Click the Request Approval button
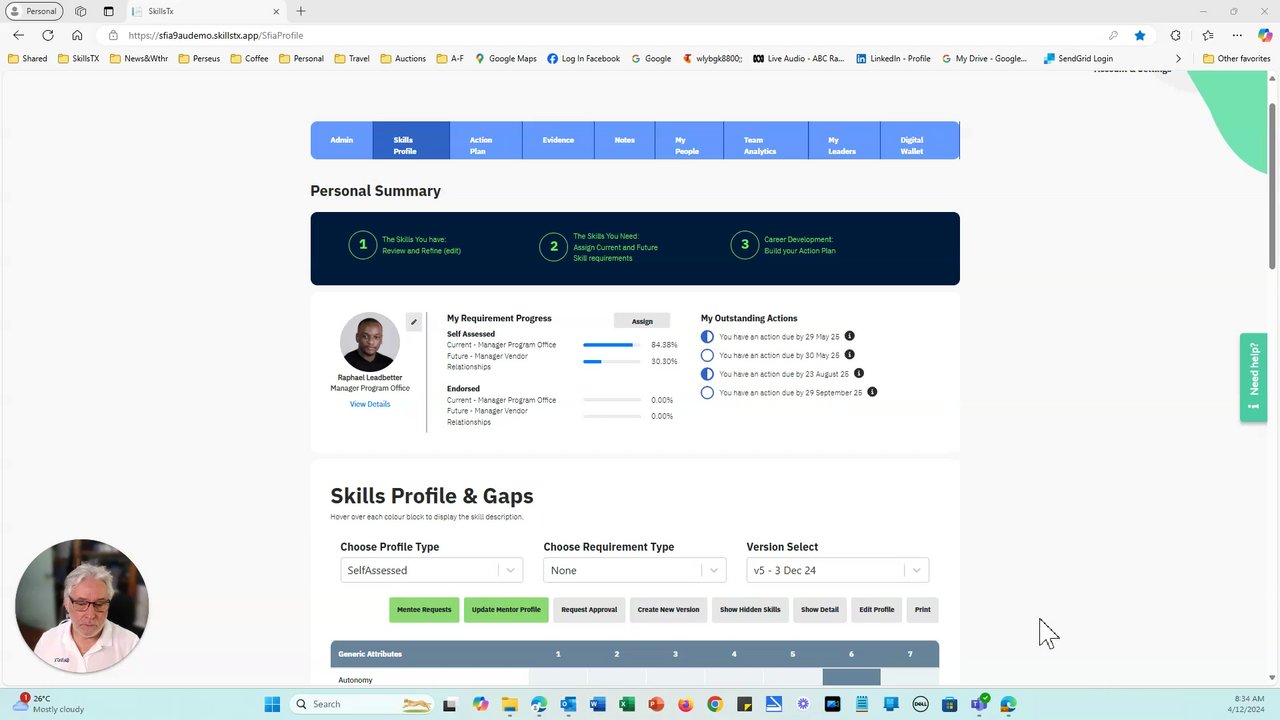The height and width of the screenshot is (720, 1280). [589, 609]
